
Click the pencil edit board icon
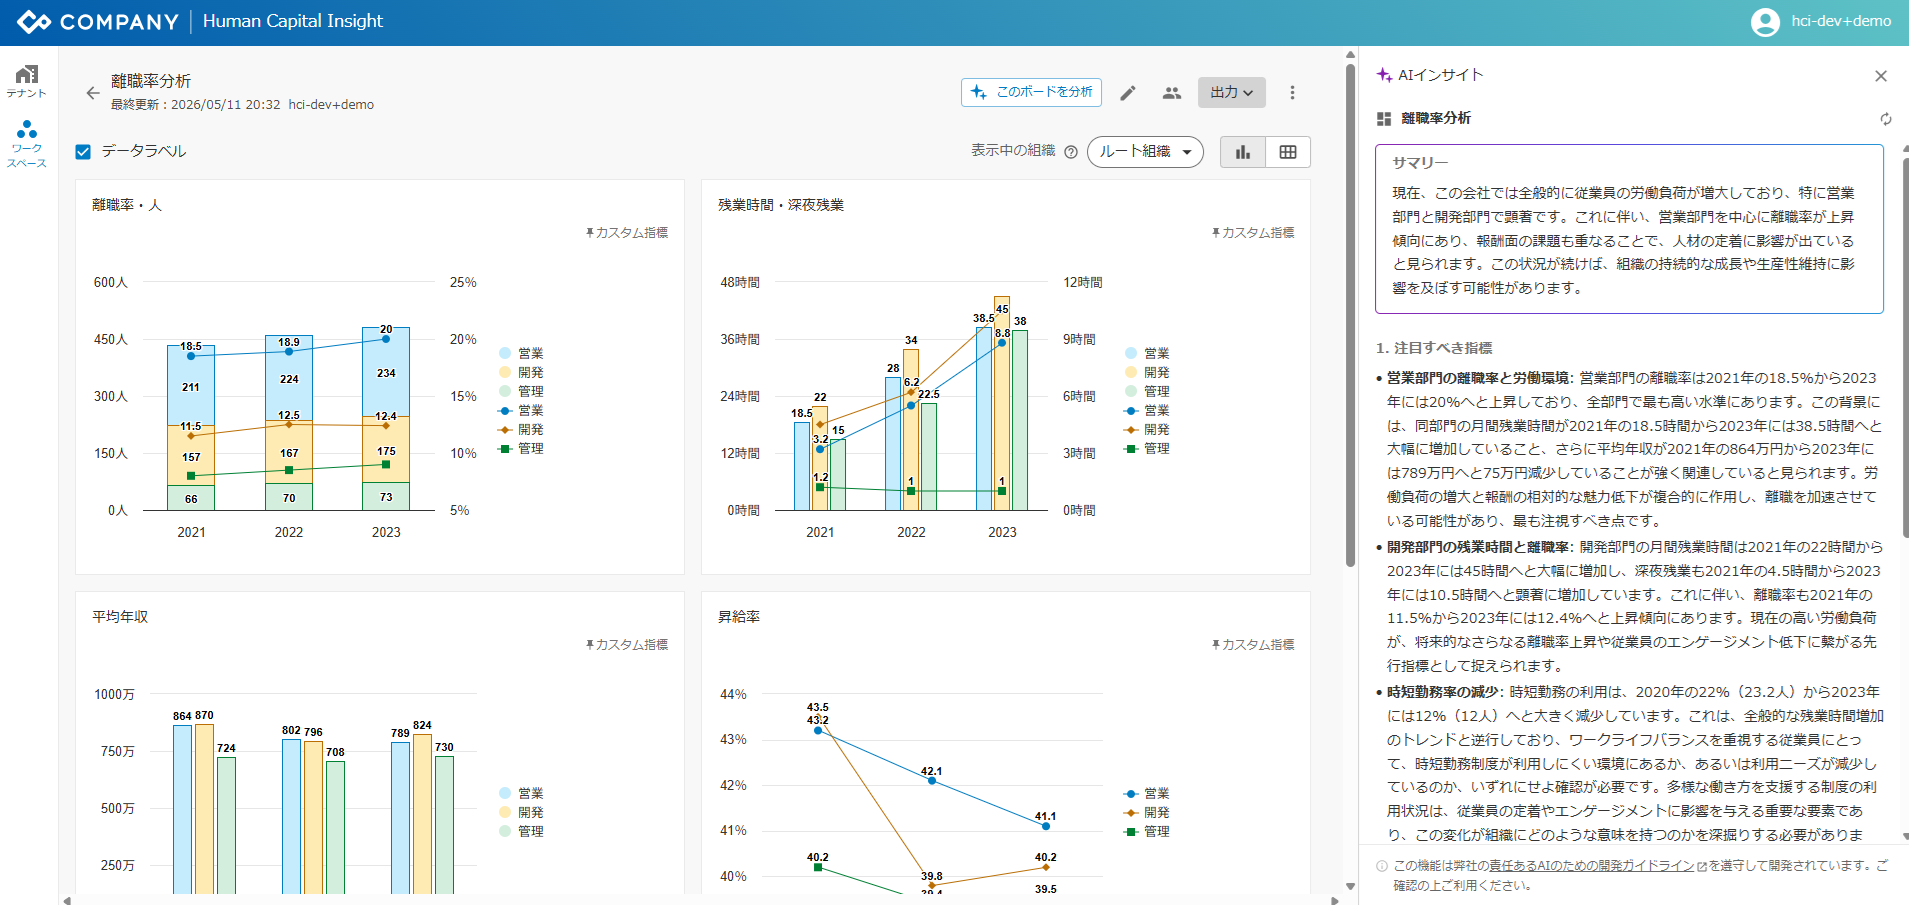point(1128,93)
